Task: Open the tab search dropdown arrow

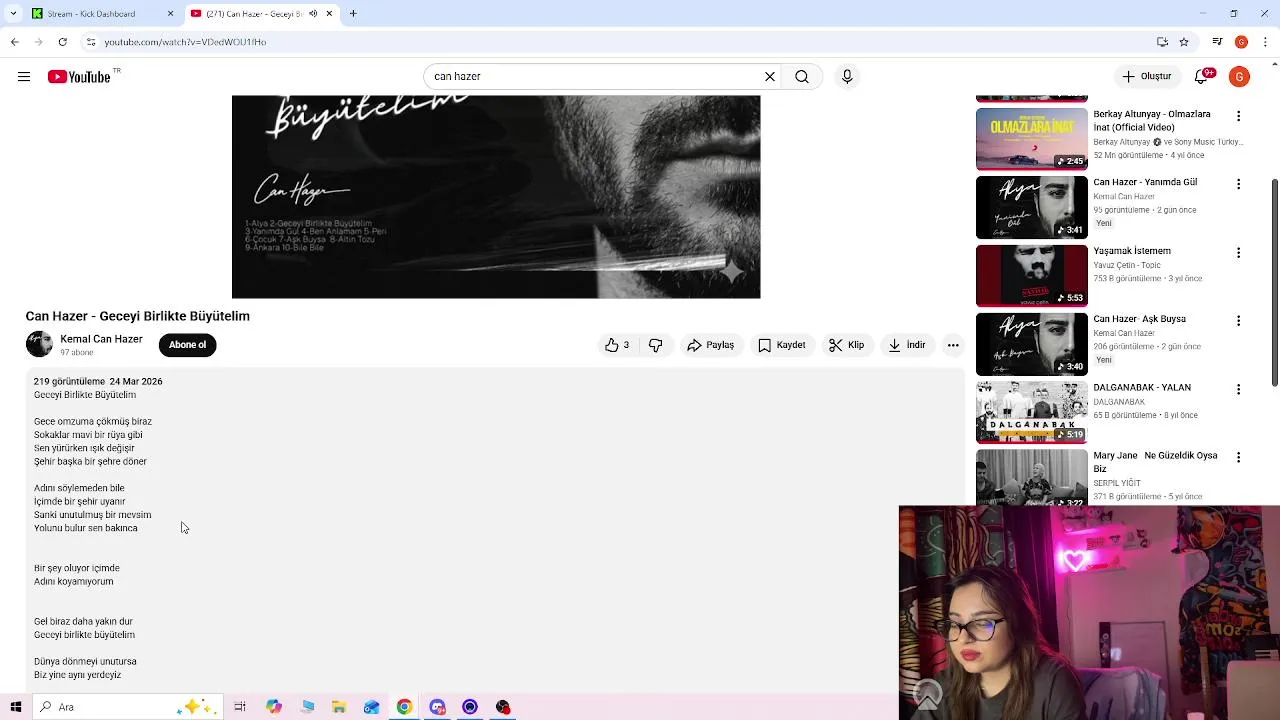Action: [x=13, y=14]
